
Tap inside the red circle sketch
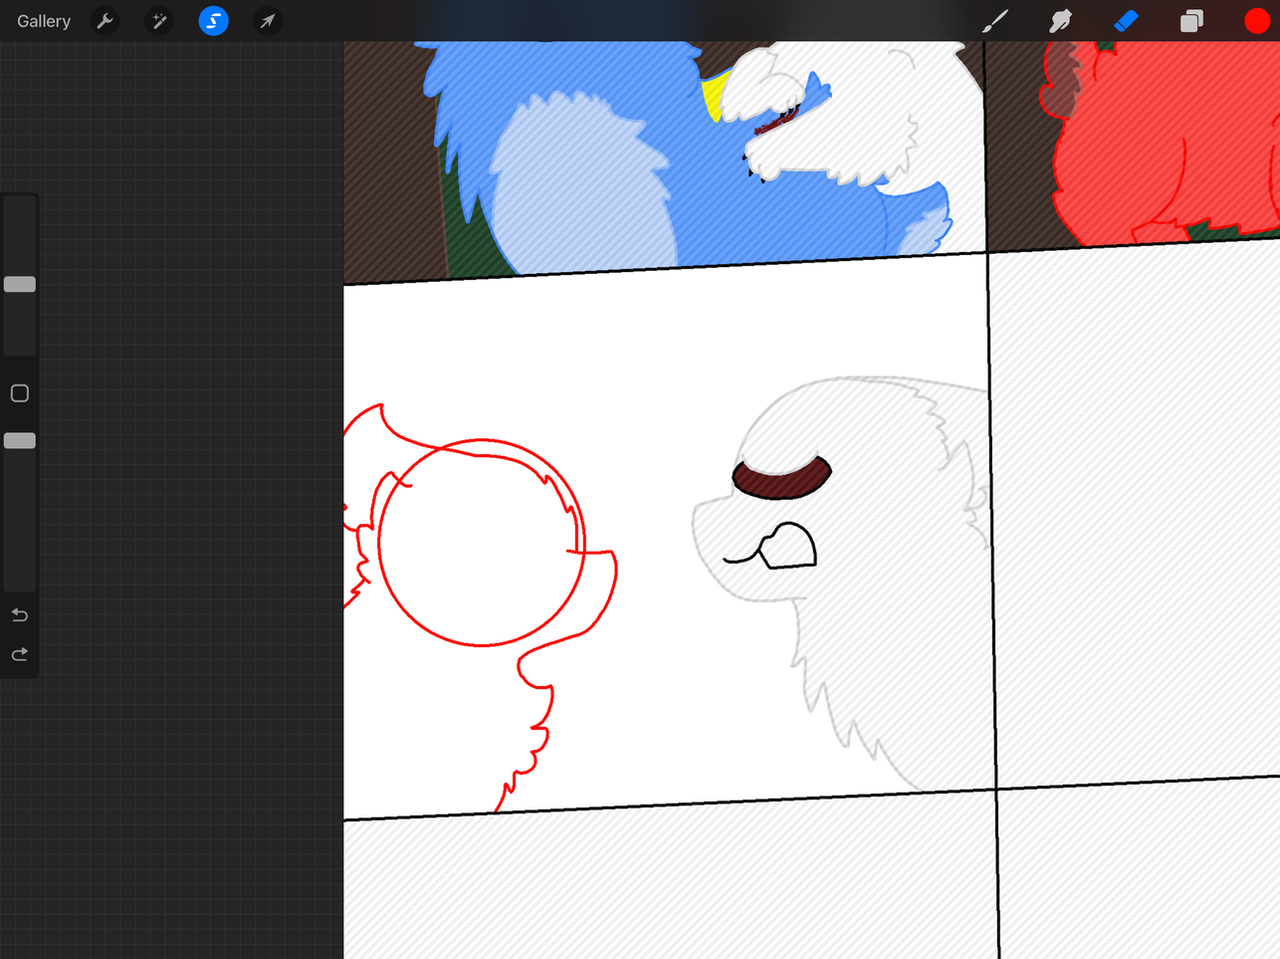click(481, 543)
